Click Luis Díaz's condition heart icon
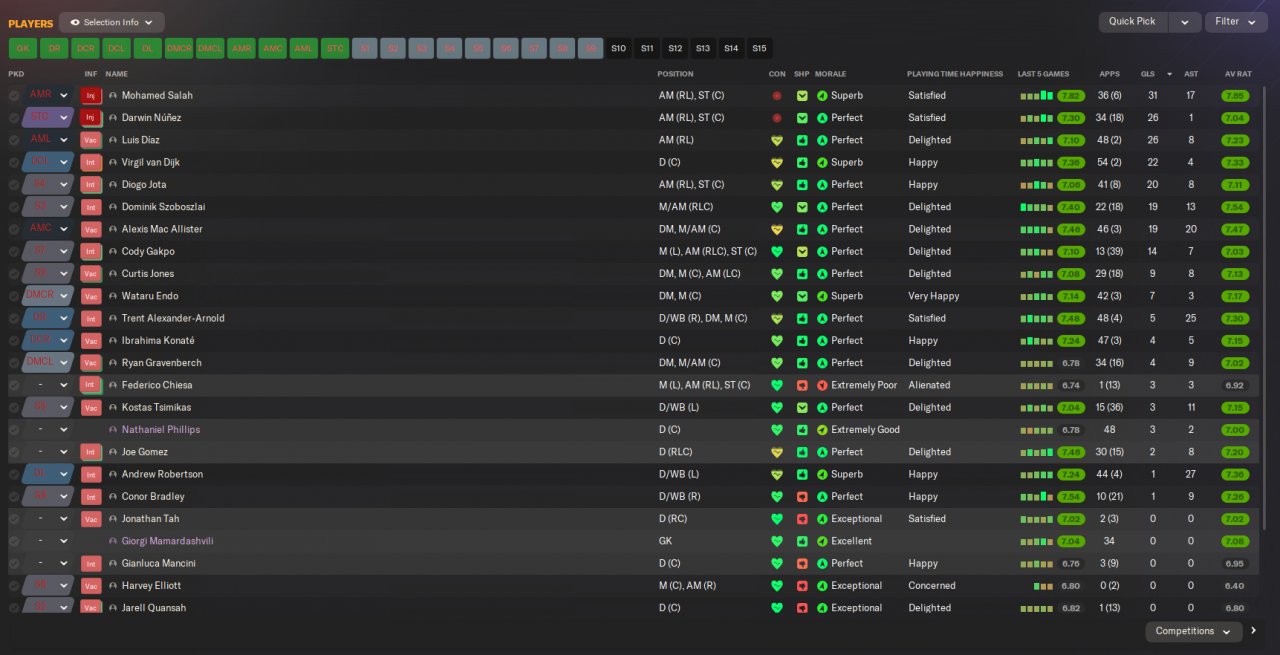Image resolution: width=1280 pixels, height=655 pixels. [x=777, y=140]
